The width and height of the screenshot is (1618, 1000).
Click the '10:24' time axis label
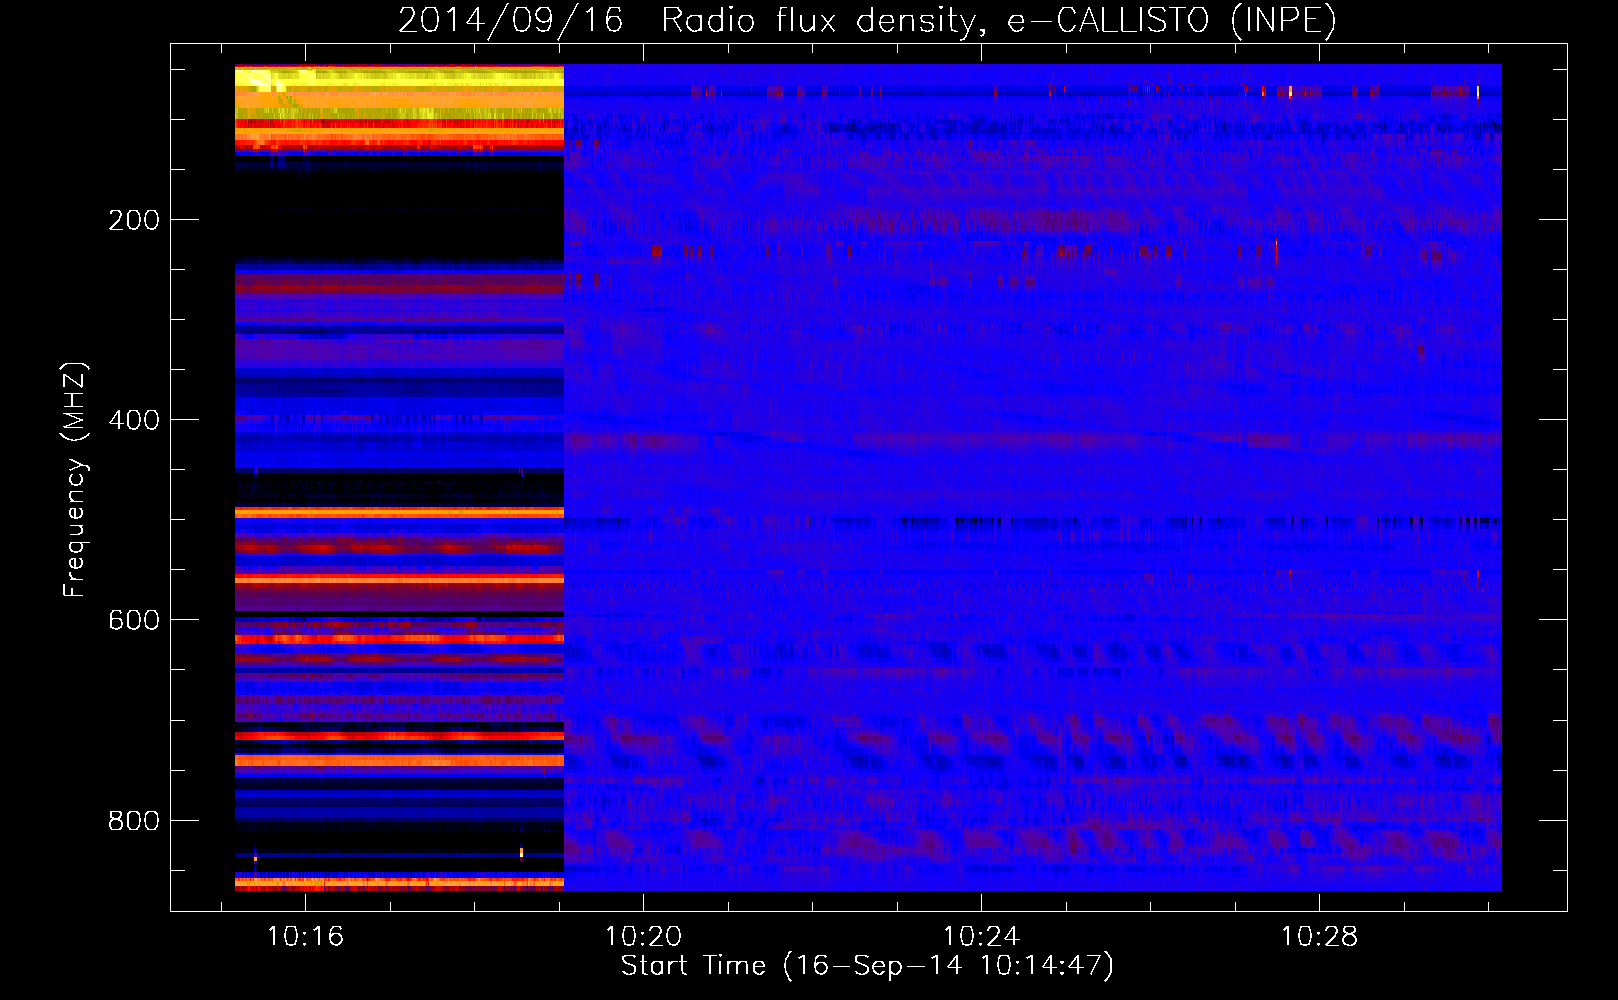pyautogui.click(x=982, y=936)
